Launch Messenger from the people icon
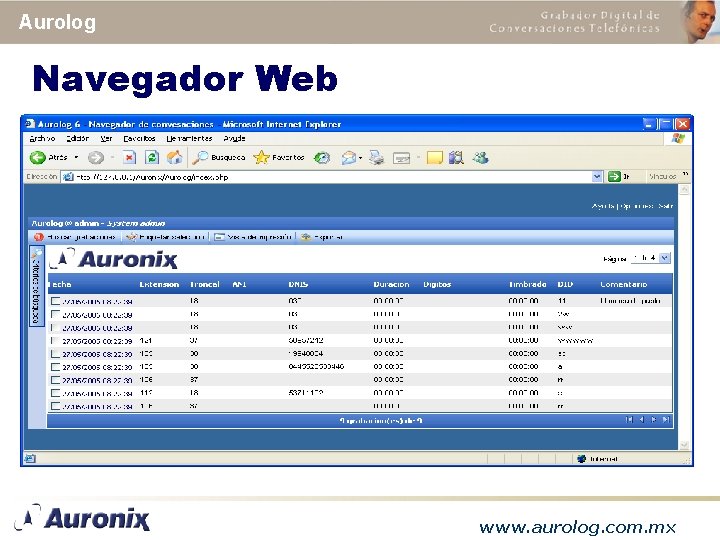 [x=480, y=158]
